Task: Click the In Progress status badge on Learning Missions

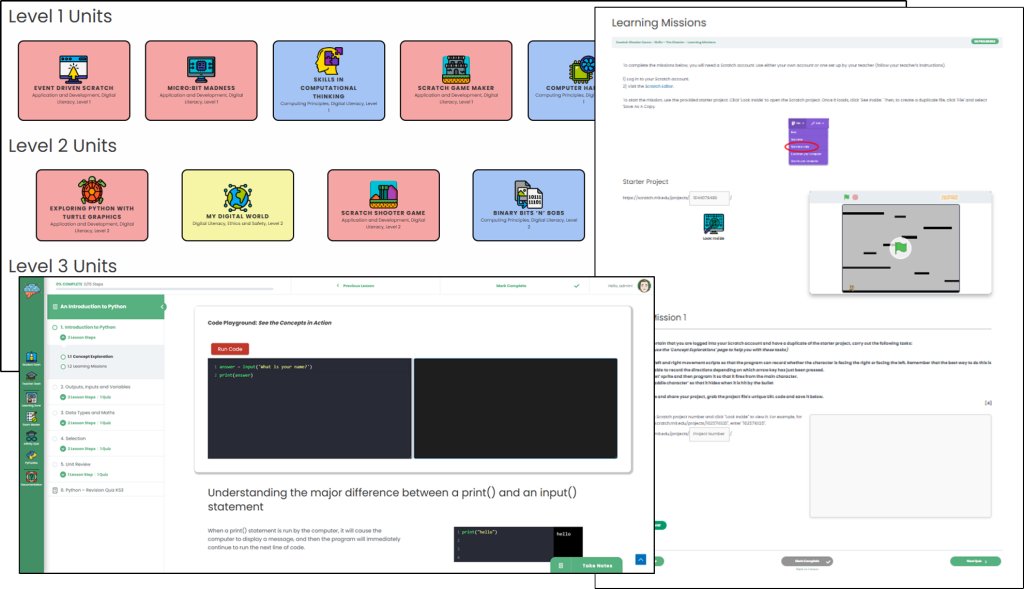Action: (985, 41)
